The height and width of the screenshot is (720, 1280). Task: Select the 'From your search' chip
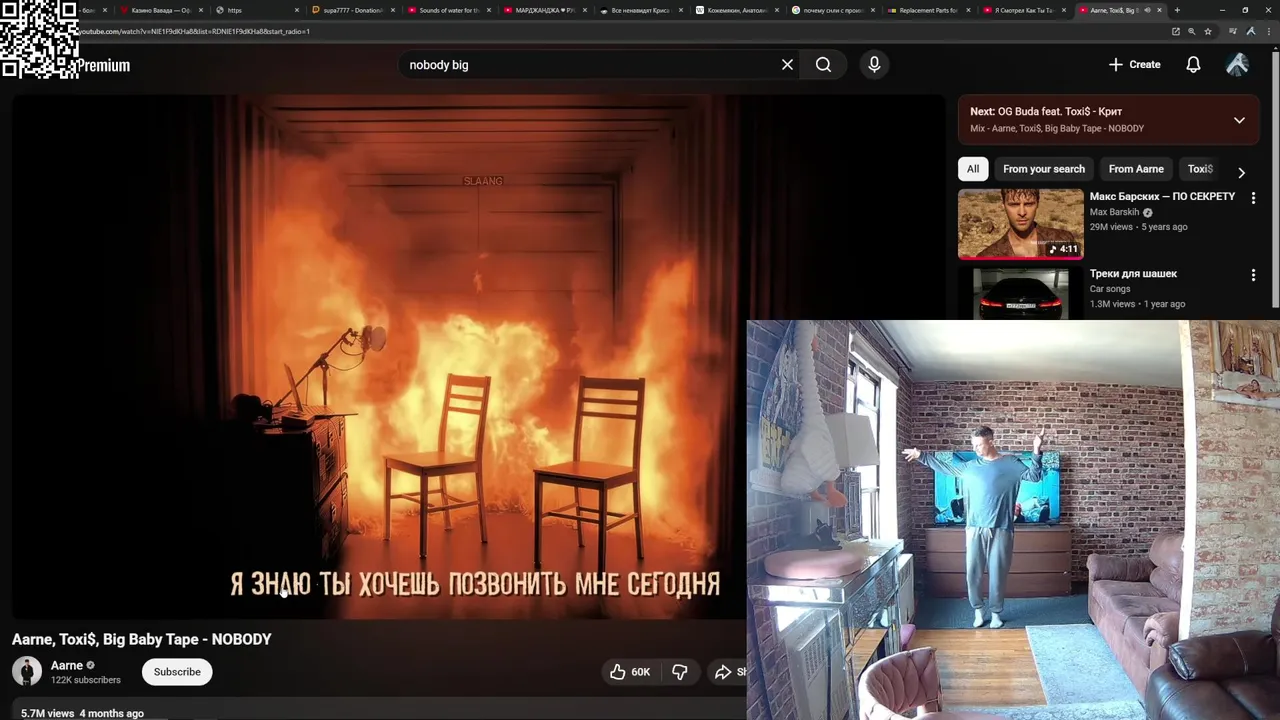click(x=1044, y=169)
